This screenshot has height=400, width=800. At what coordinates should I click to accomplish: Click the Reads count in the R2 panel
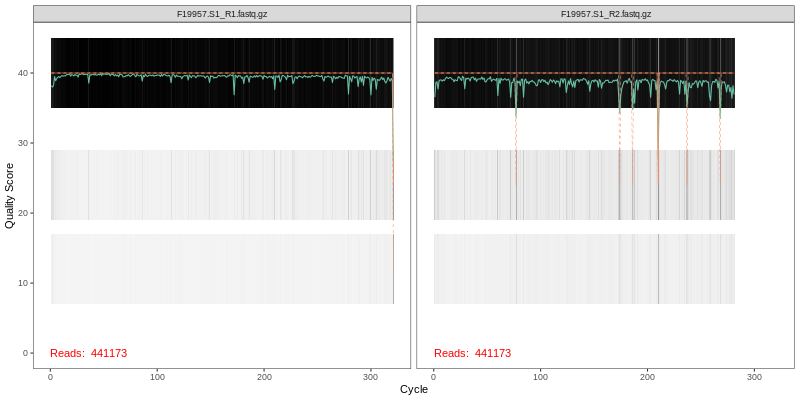point(472,353)
